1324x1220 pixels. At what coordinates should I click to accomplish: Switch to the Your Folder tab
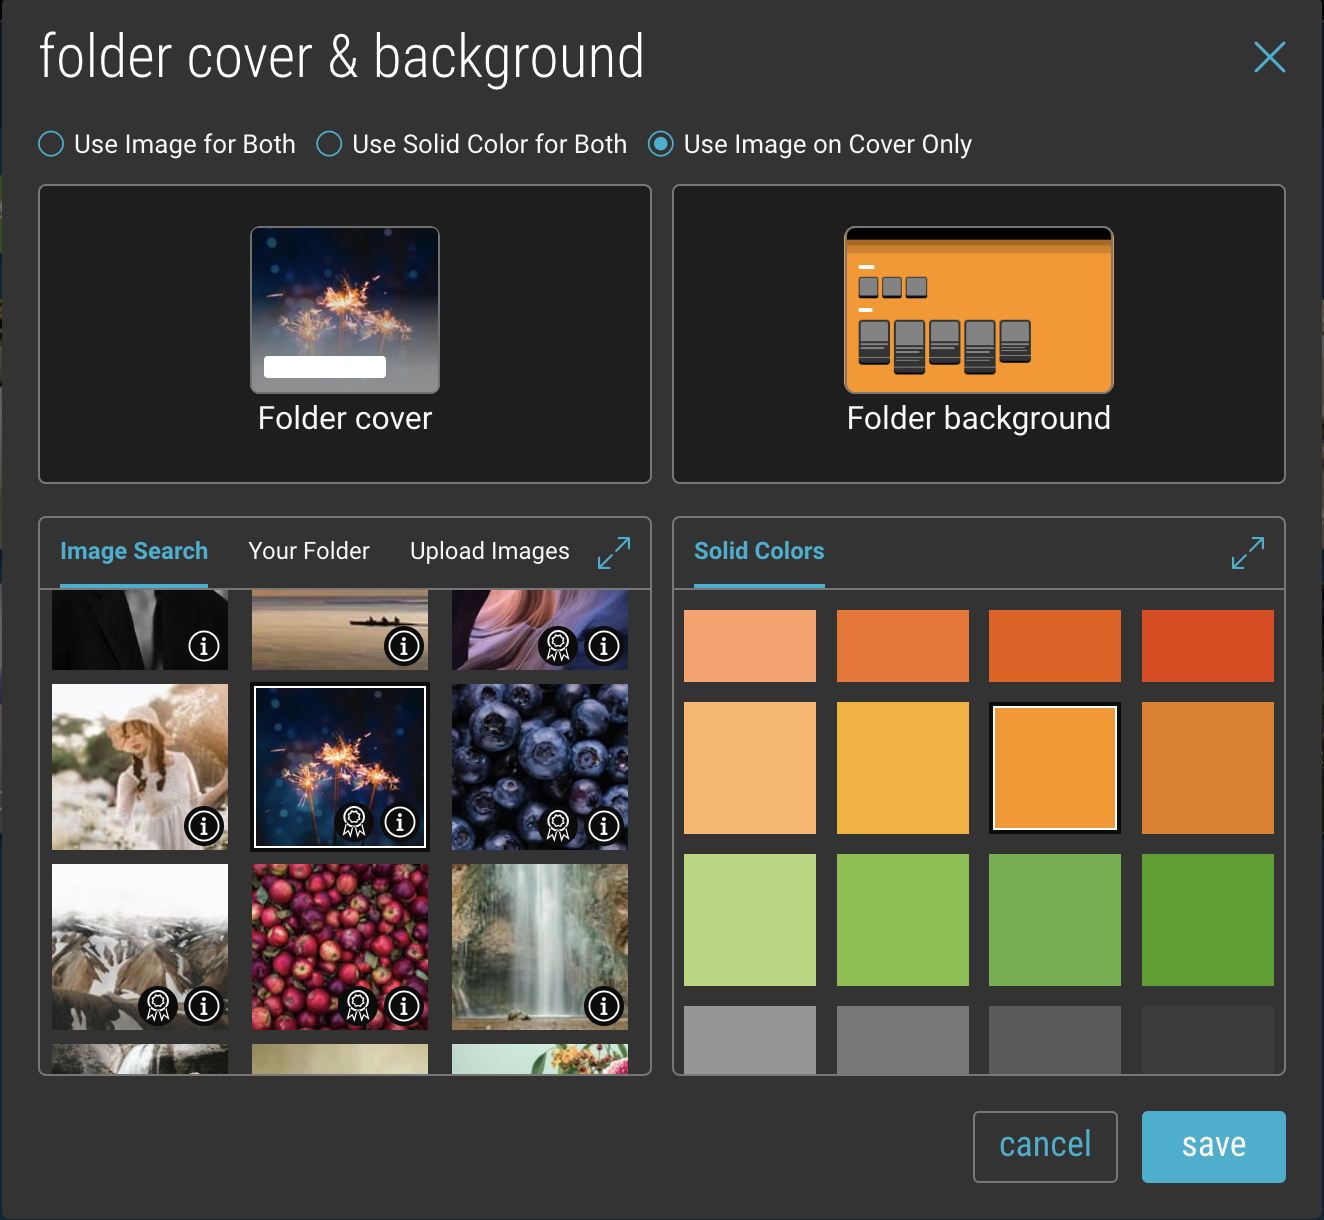[308, 551]
